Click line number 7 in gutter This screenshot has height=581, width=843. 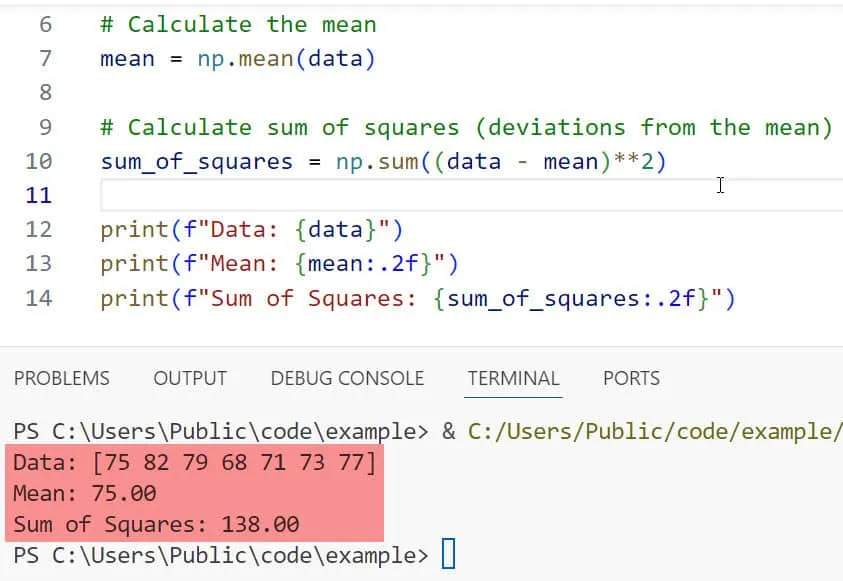[44, 58]
